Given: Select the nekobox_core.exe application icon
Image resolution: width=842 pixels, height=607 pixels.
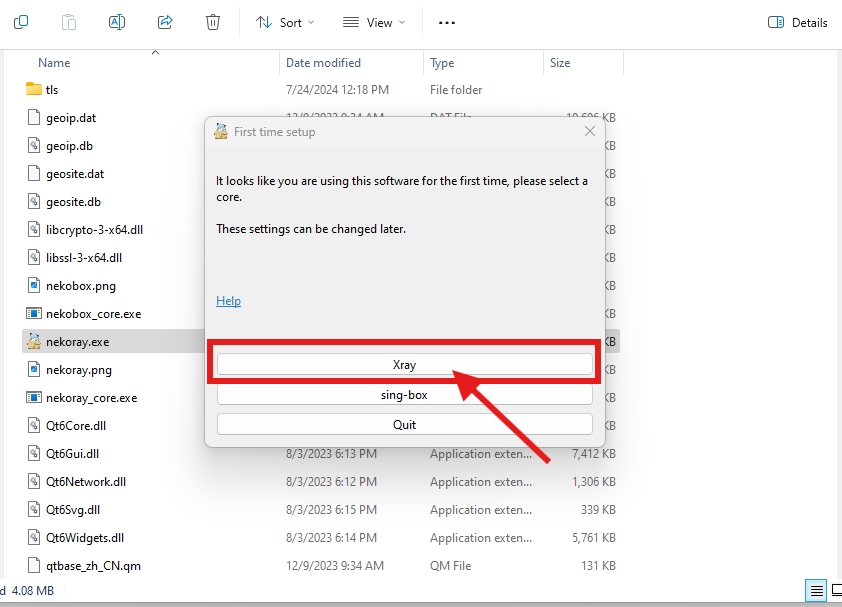Looking at the screenshot, I should (34, 313).
